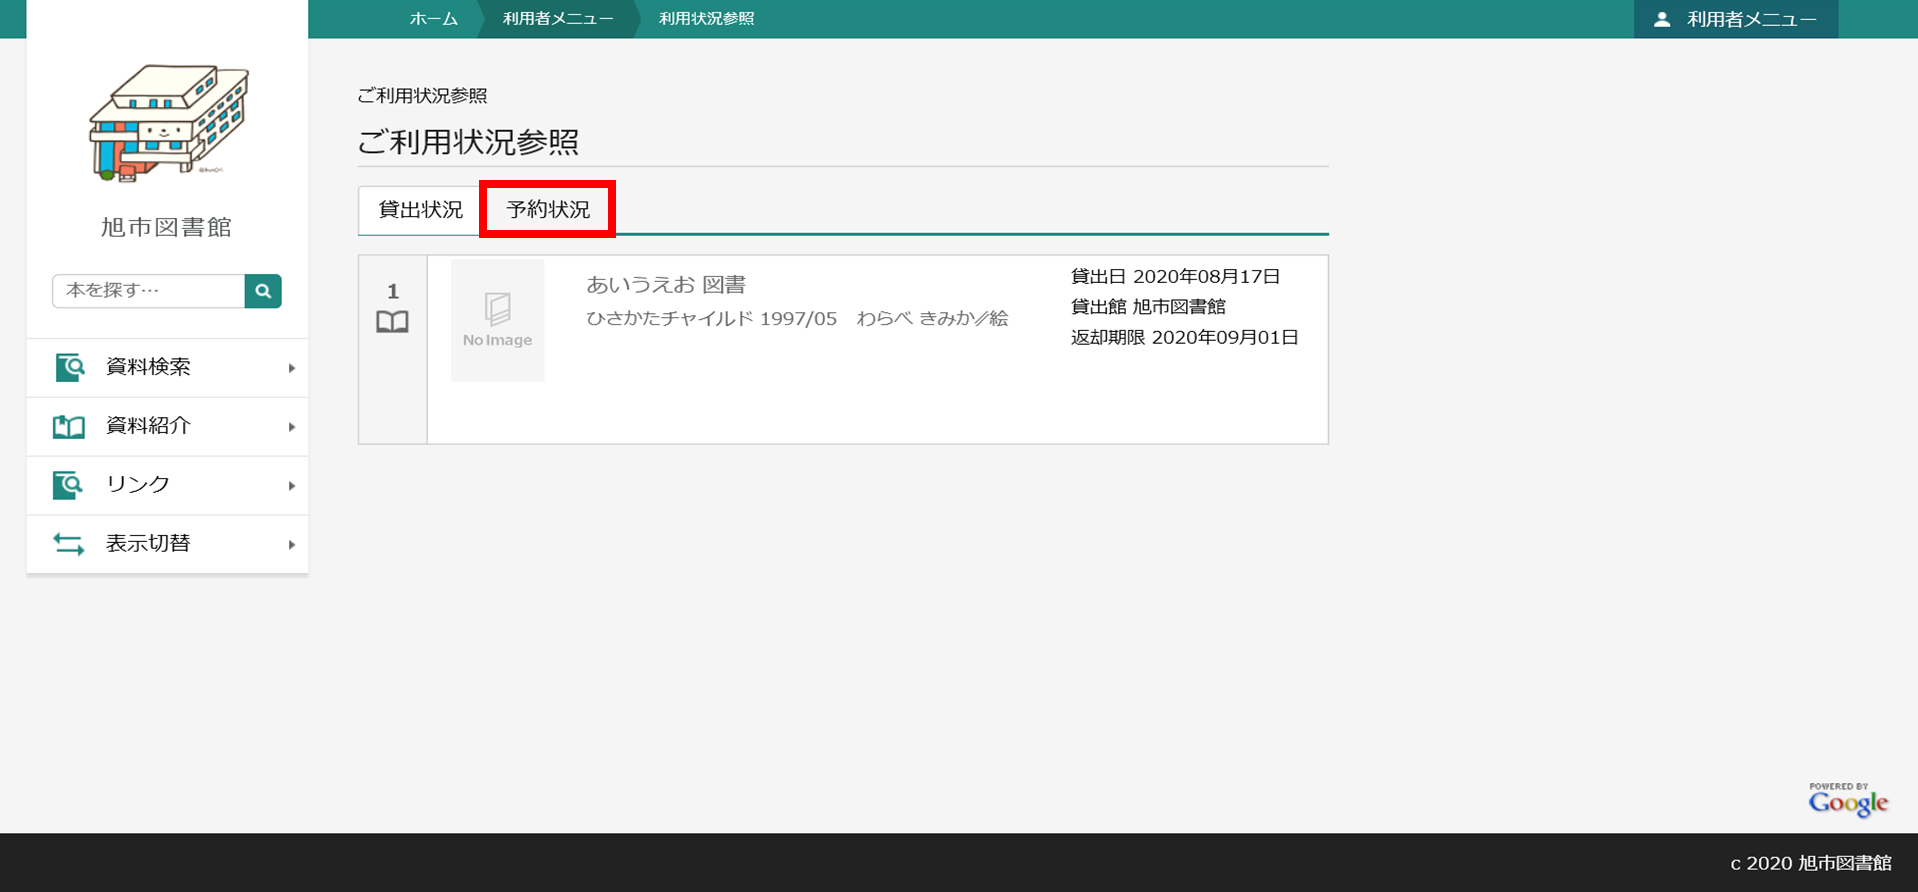Expand the 資料紹介 submenu arrow
The height and width of the screenshot is (892, 1918).
(292, 427)
